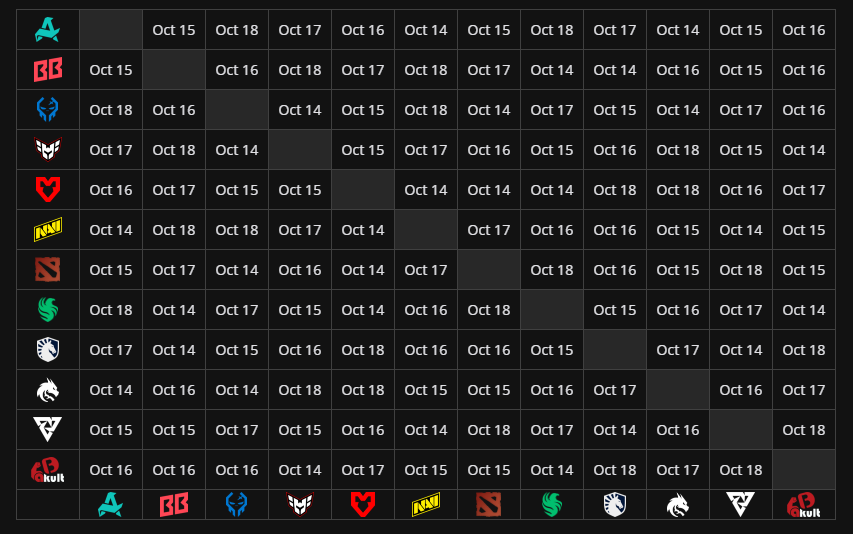
Task: Click the blue masked-face logo in the bottom row
Action: tap(237, 505)
